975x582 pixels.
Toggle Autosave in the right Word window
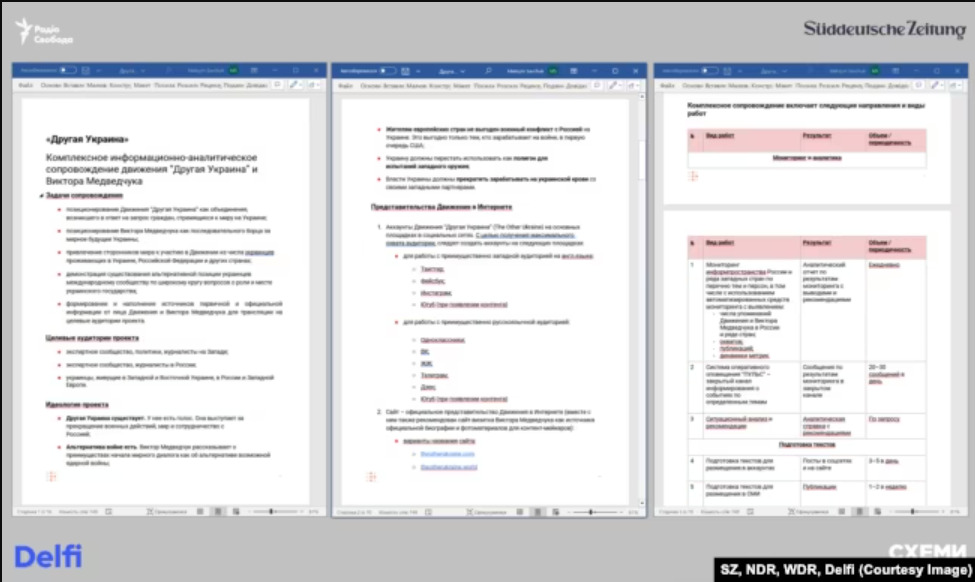[x=709, y=71]
